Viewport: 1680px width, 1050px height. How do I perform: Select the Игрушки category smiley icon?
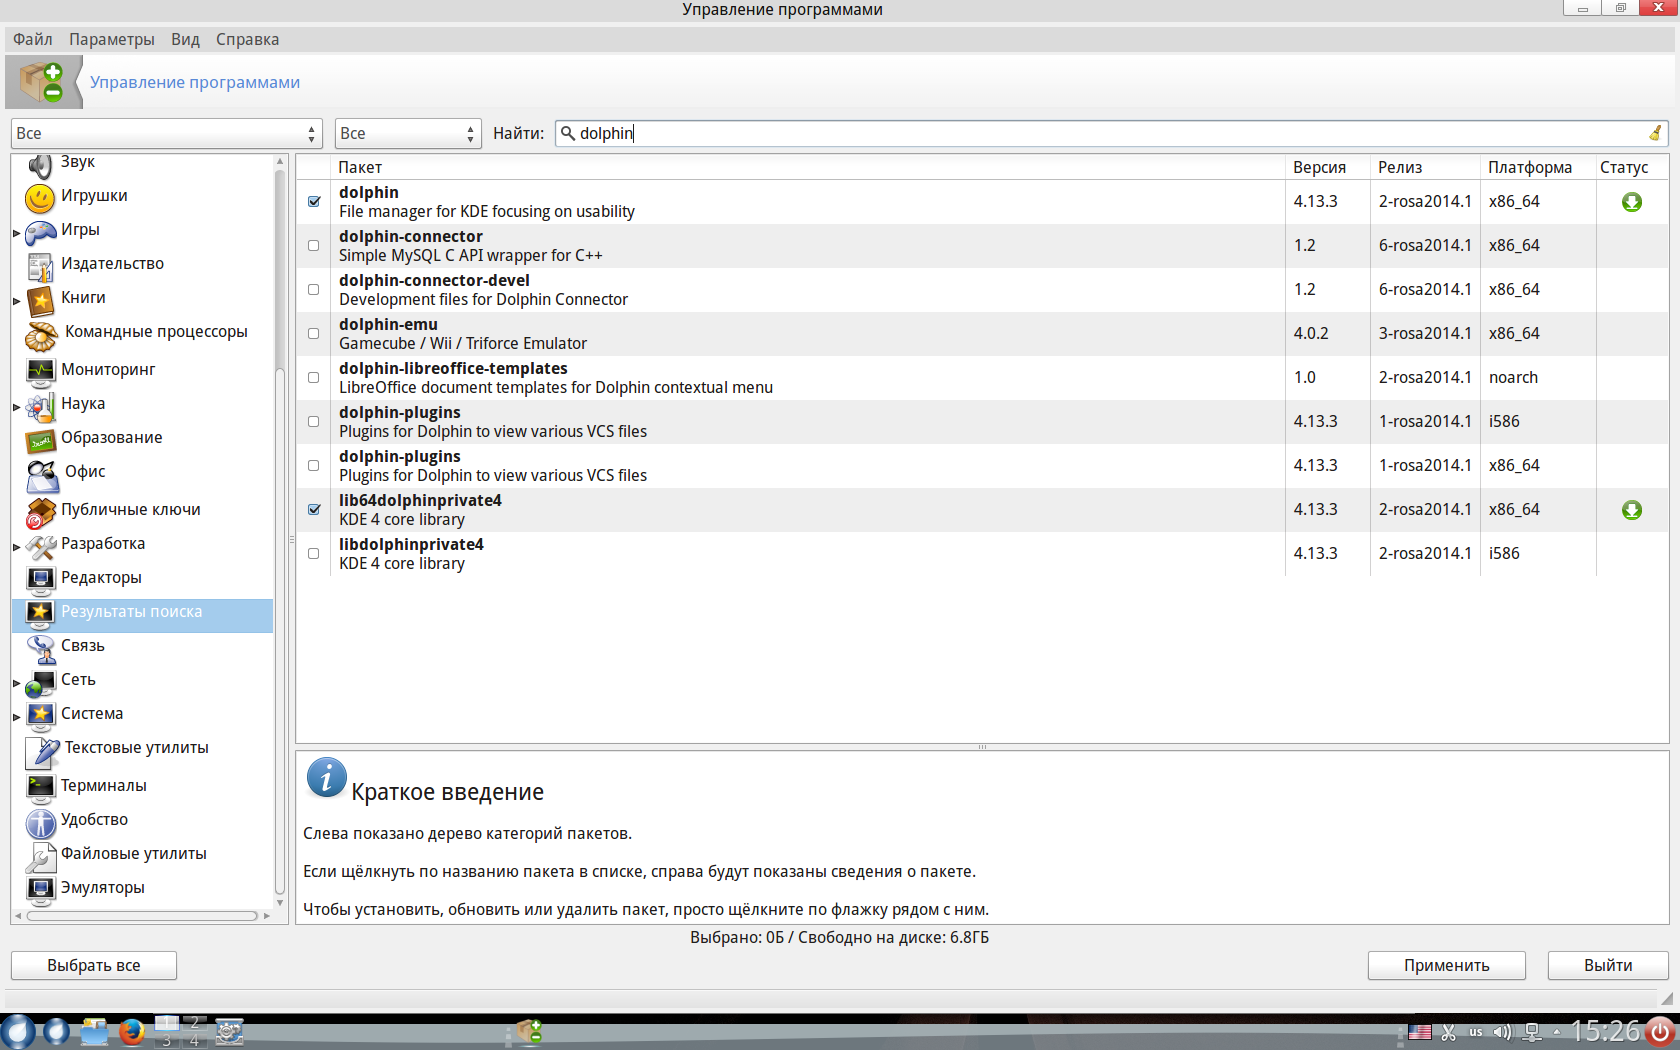coord(40,197)
